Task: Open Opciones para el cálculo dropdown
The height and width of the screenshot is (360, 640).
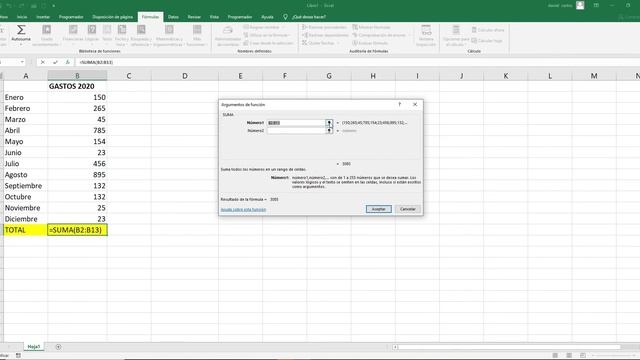Action: coord(456,35)
